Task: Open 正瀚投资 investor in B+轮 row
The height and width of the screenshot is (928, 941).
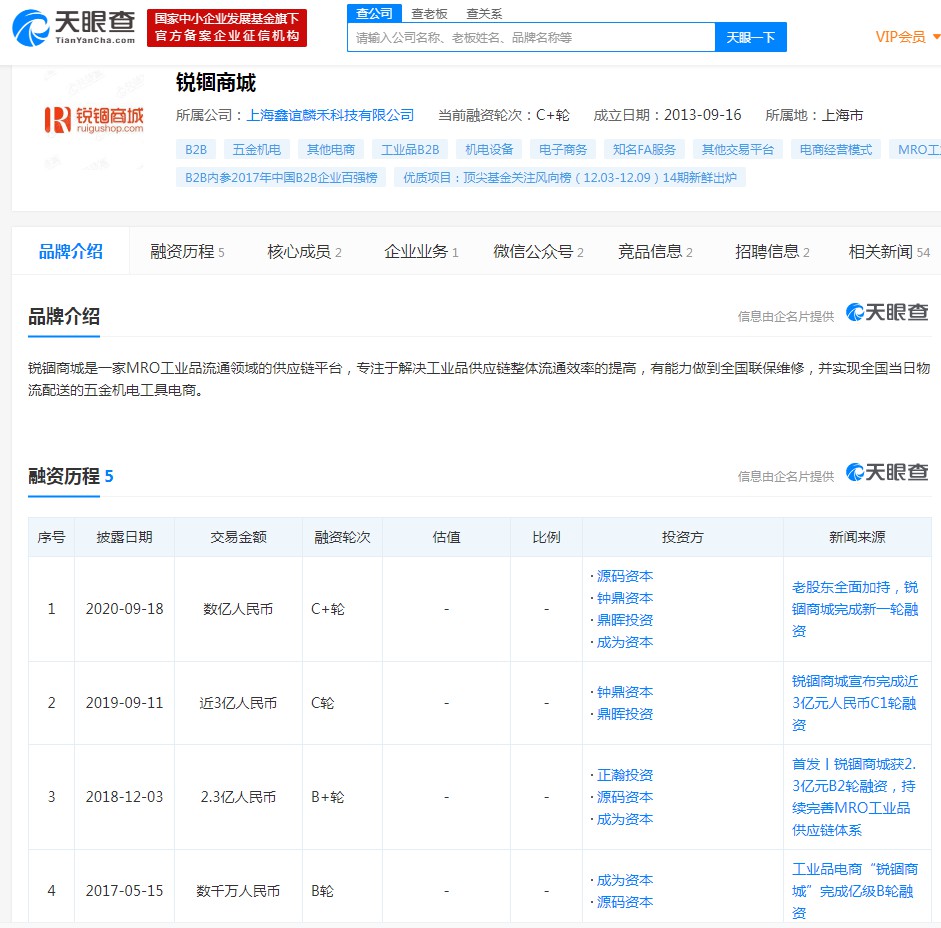Action: 625,775
